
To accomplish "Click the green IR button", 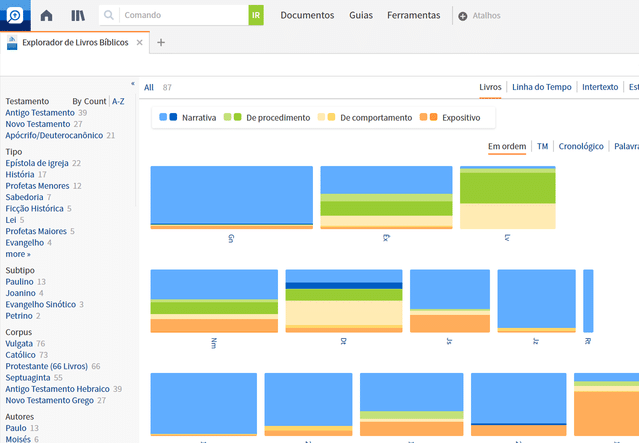I will point(256,15).
